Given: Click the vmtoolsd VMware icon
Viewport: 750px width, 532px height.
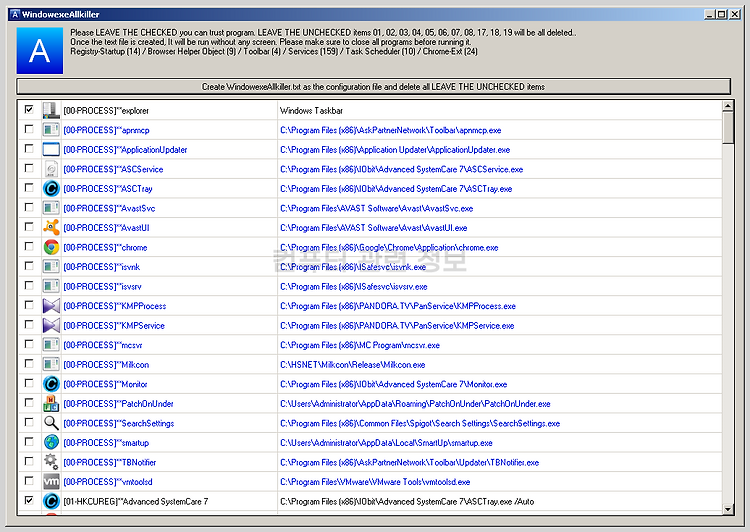Looking at the screenshot, I should pos(51,482).
